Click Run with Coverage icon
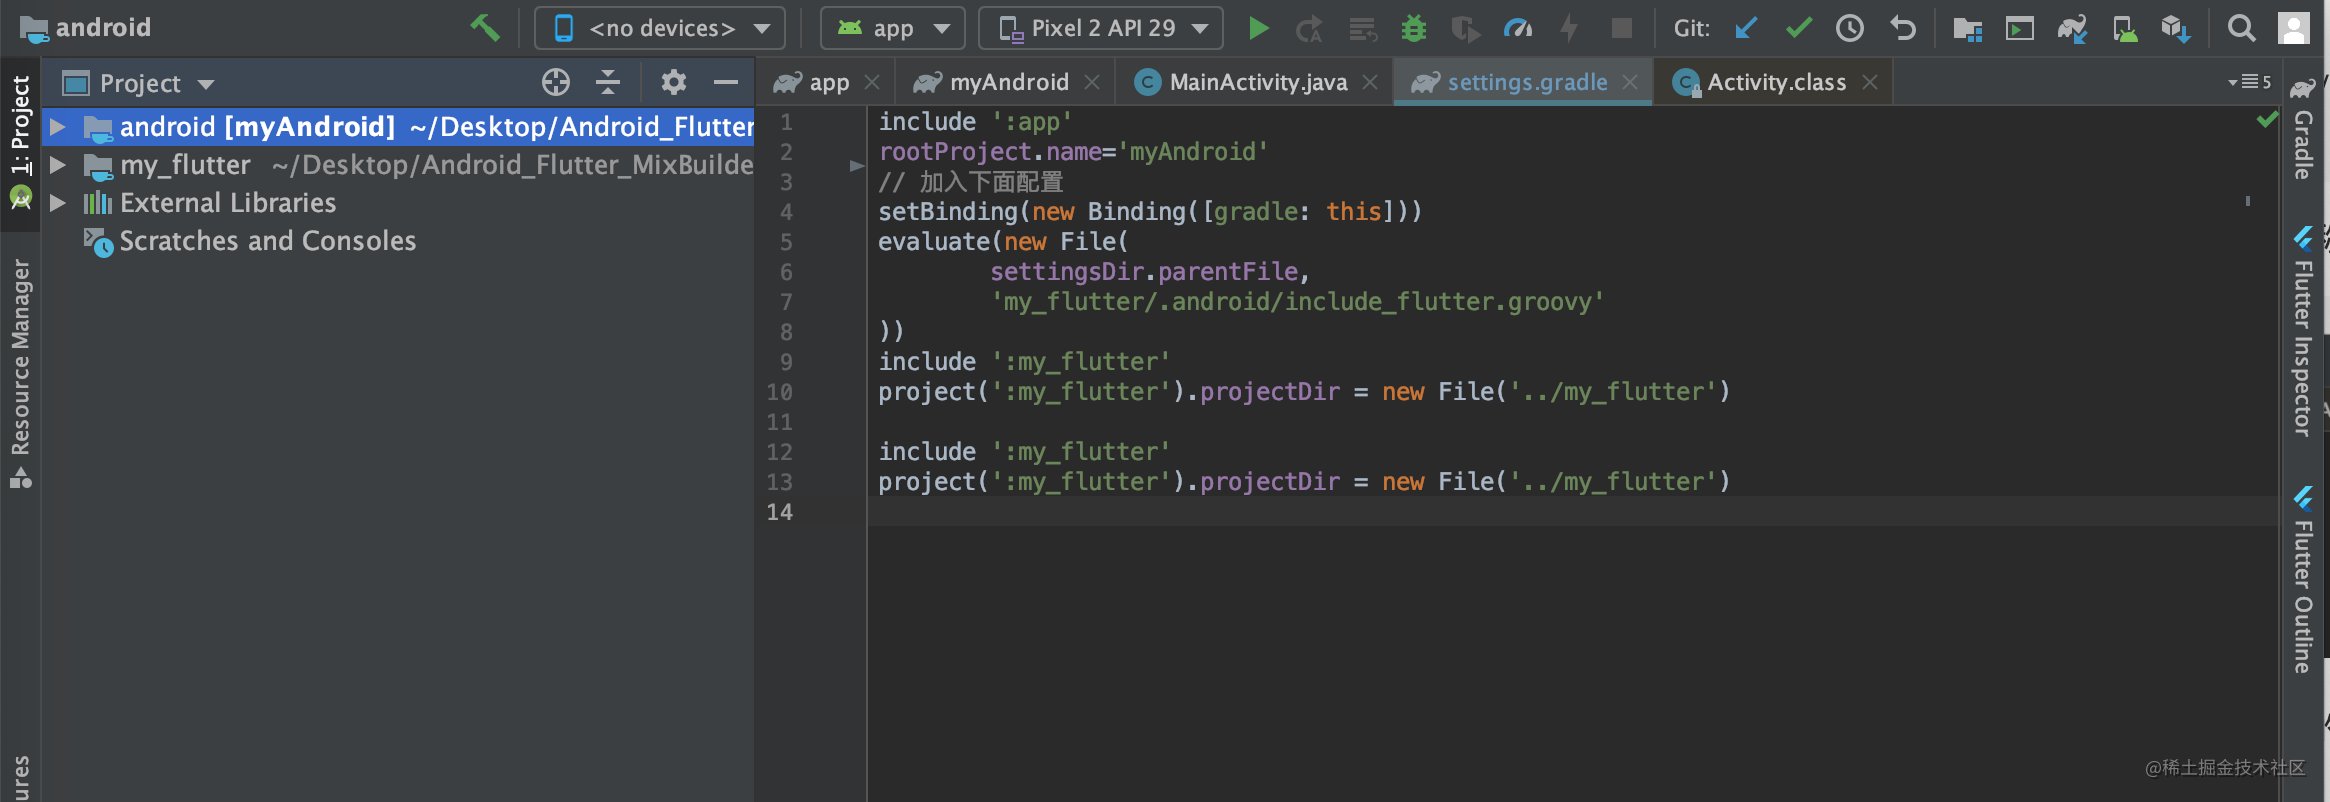This screenshot has width=2330, height=802. (1466, 29)
